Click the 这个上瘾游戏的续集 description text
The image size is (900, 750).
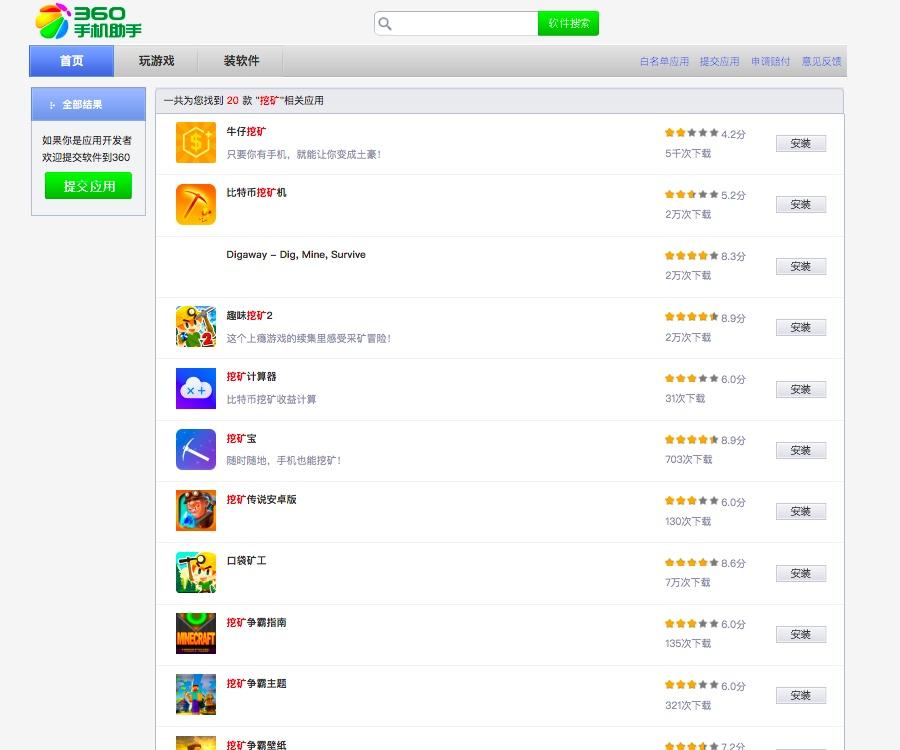tap(309, 338)
